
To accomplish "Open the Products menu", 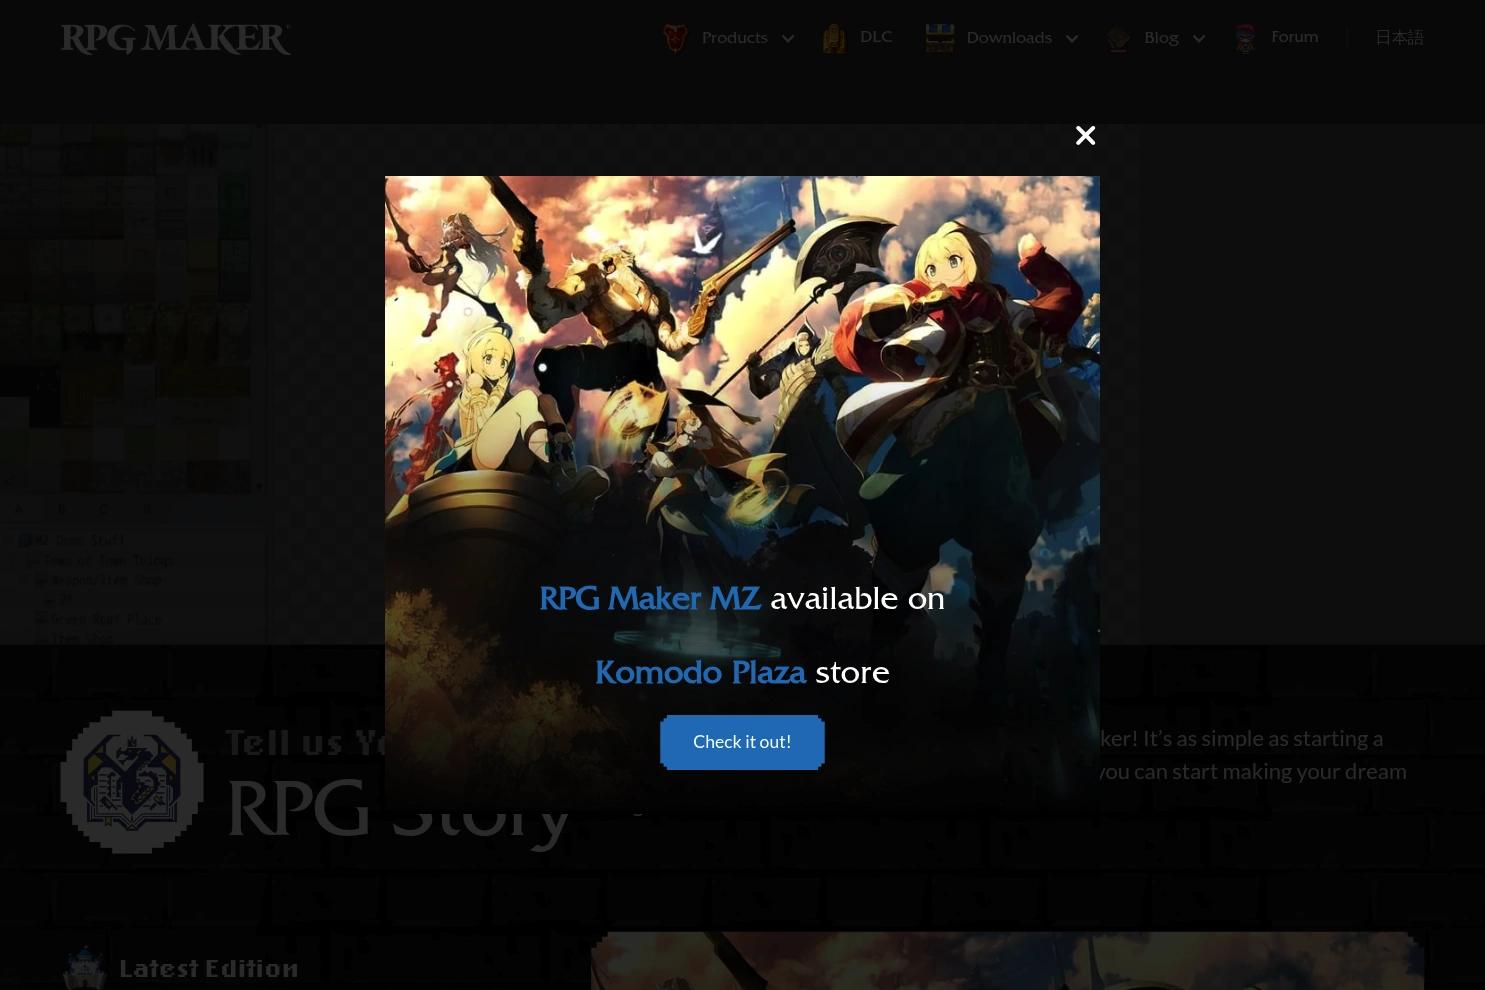I will pos(734,38).
